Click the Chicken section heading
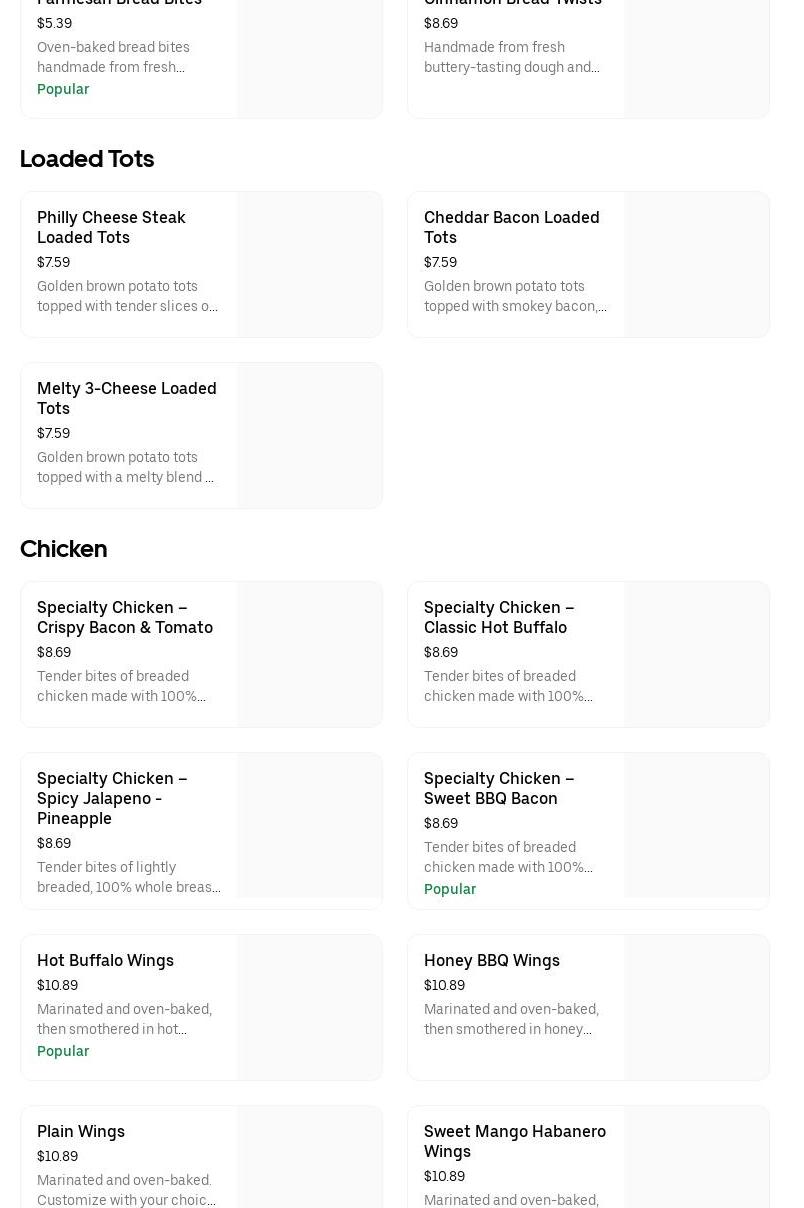 coord(63,549)
